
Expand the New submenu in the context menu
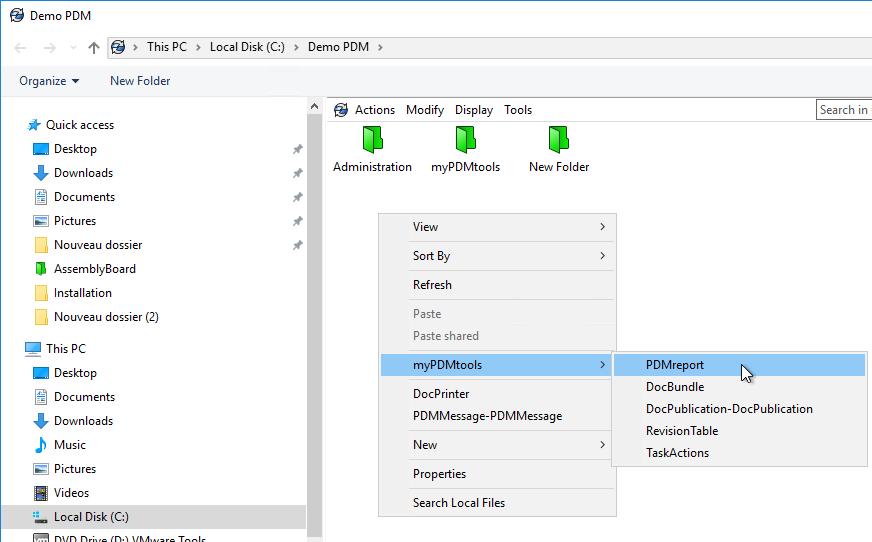click(x=497, y=445)
